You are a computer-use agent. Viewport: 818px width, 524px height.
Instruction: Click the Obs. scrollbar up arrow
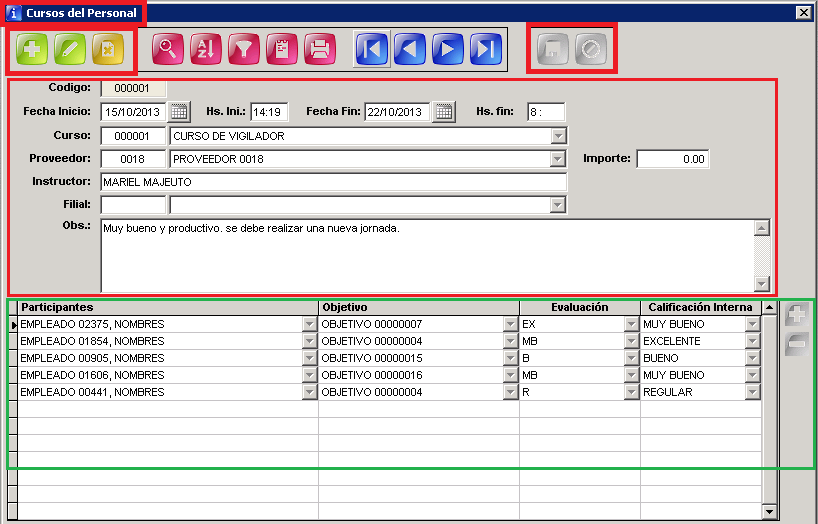tap(762, 228)
